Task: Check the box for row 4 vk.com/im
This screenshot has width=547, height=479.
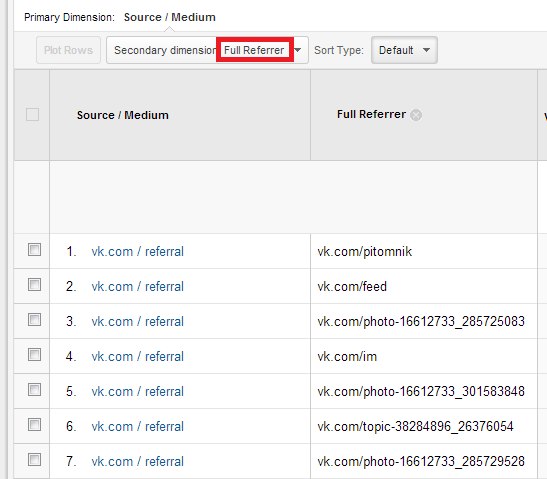Action: pyautogui.click(x=34, y=354)
